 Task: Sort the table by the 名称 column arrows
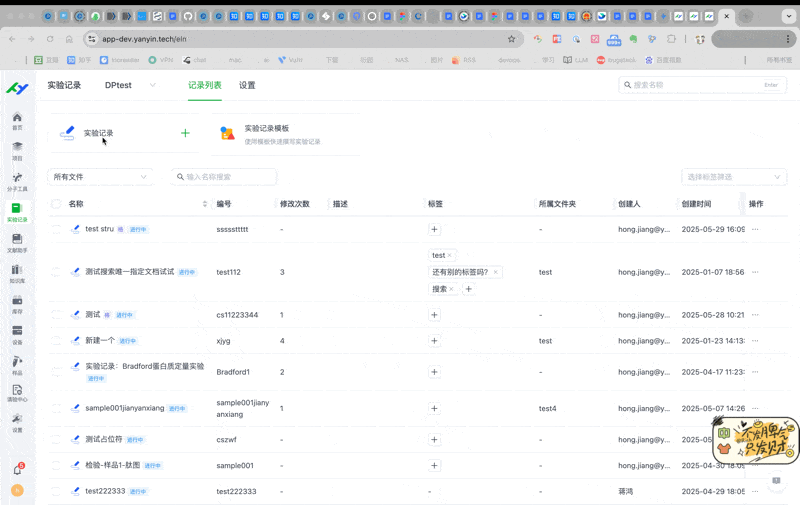pyautogui.click(x=205, y=204)
